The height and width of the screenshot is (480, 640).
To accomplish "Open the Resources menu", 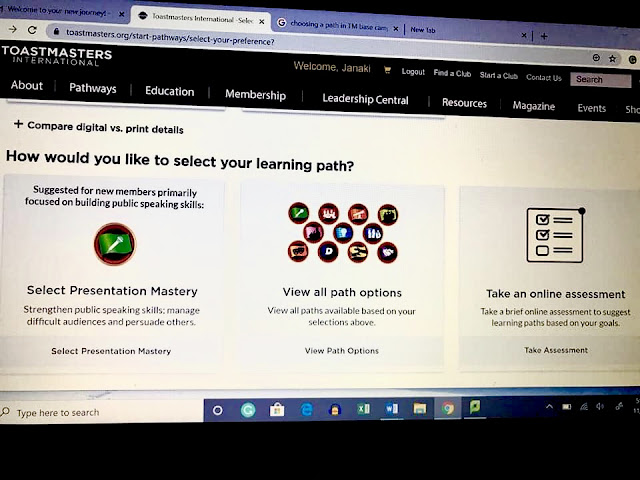I will [464, 103].
